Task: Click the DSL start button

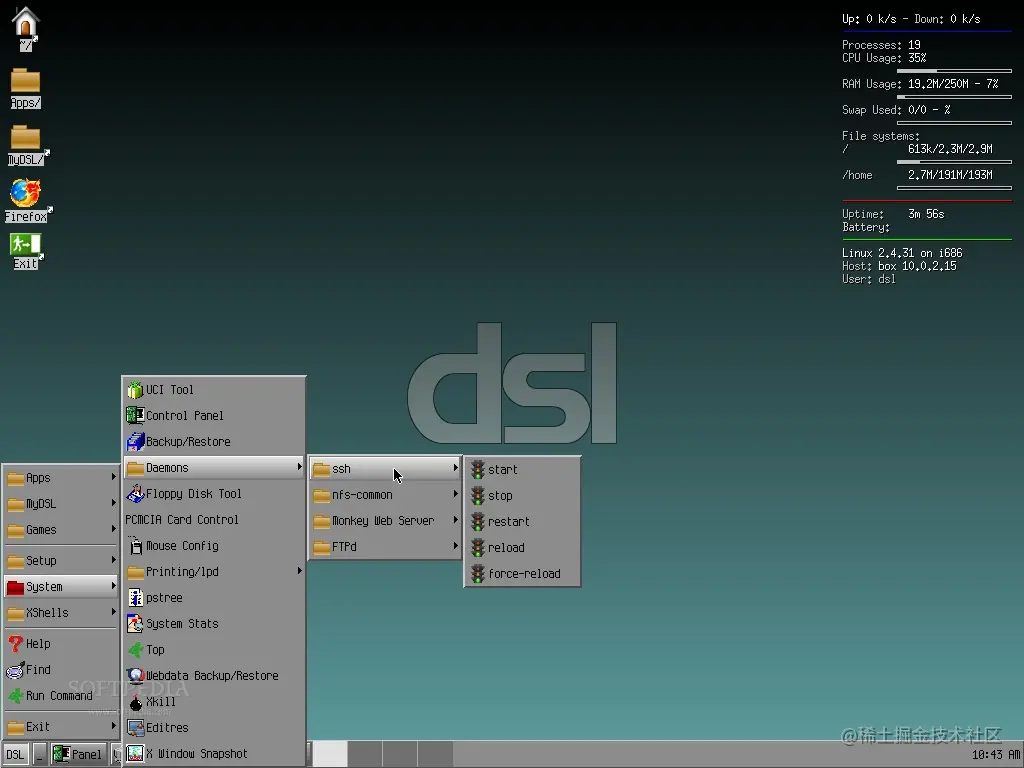Action: point(15,754)
